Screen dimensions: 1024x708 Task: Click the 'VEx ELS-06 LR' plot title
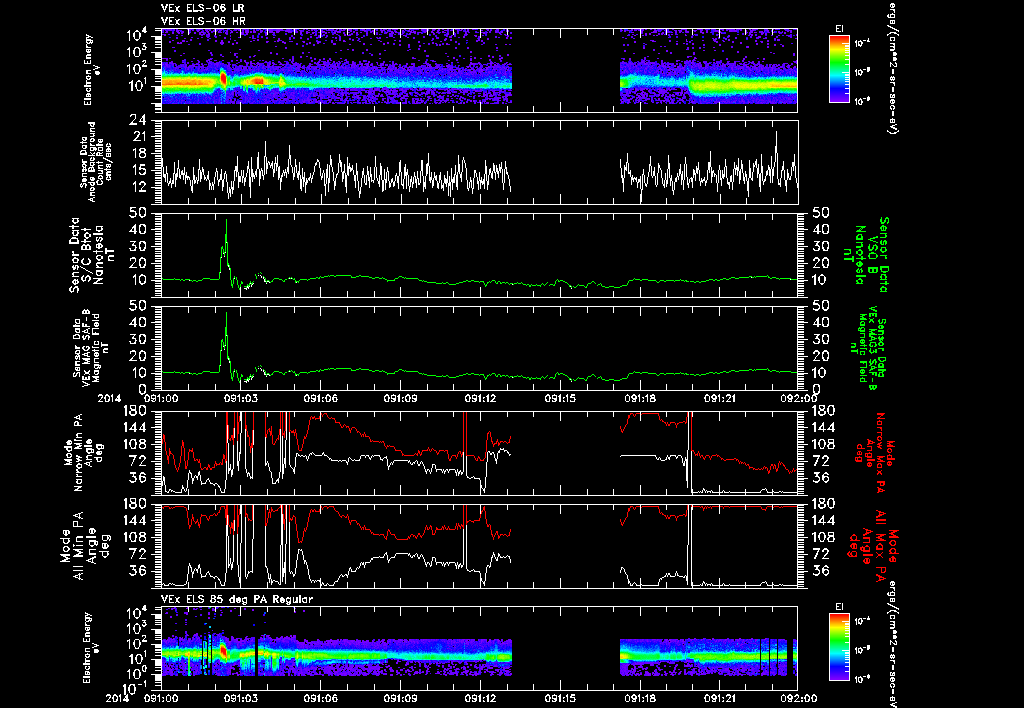point(202,8)
